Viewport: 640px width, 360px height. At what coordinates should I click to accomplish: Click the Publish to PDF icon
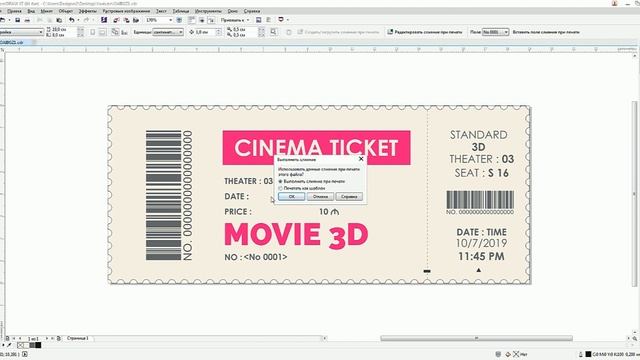pyautogui.click(x=136, y=20)
